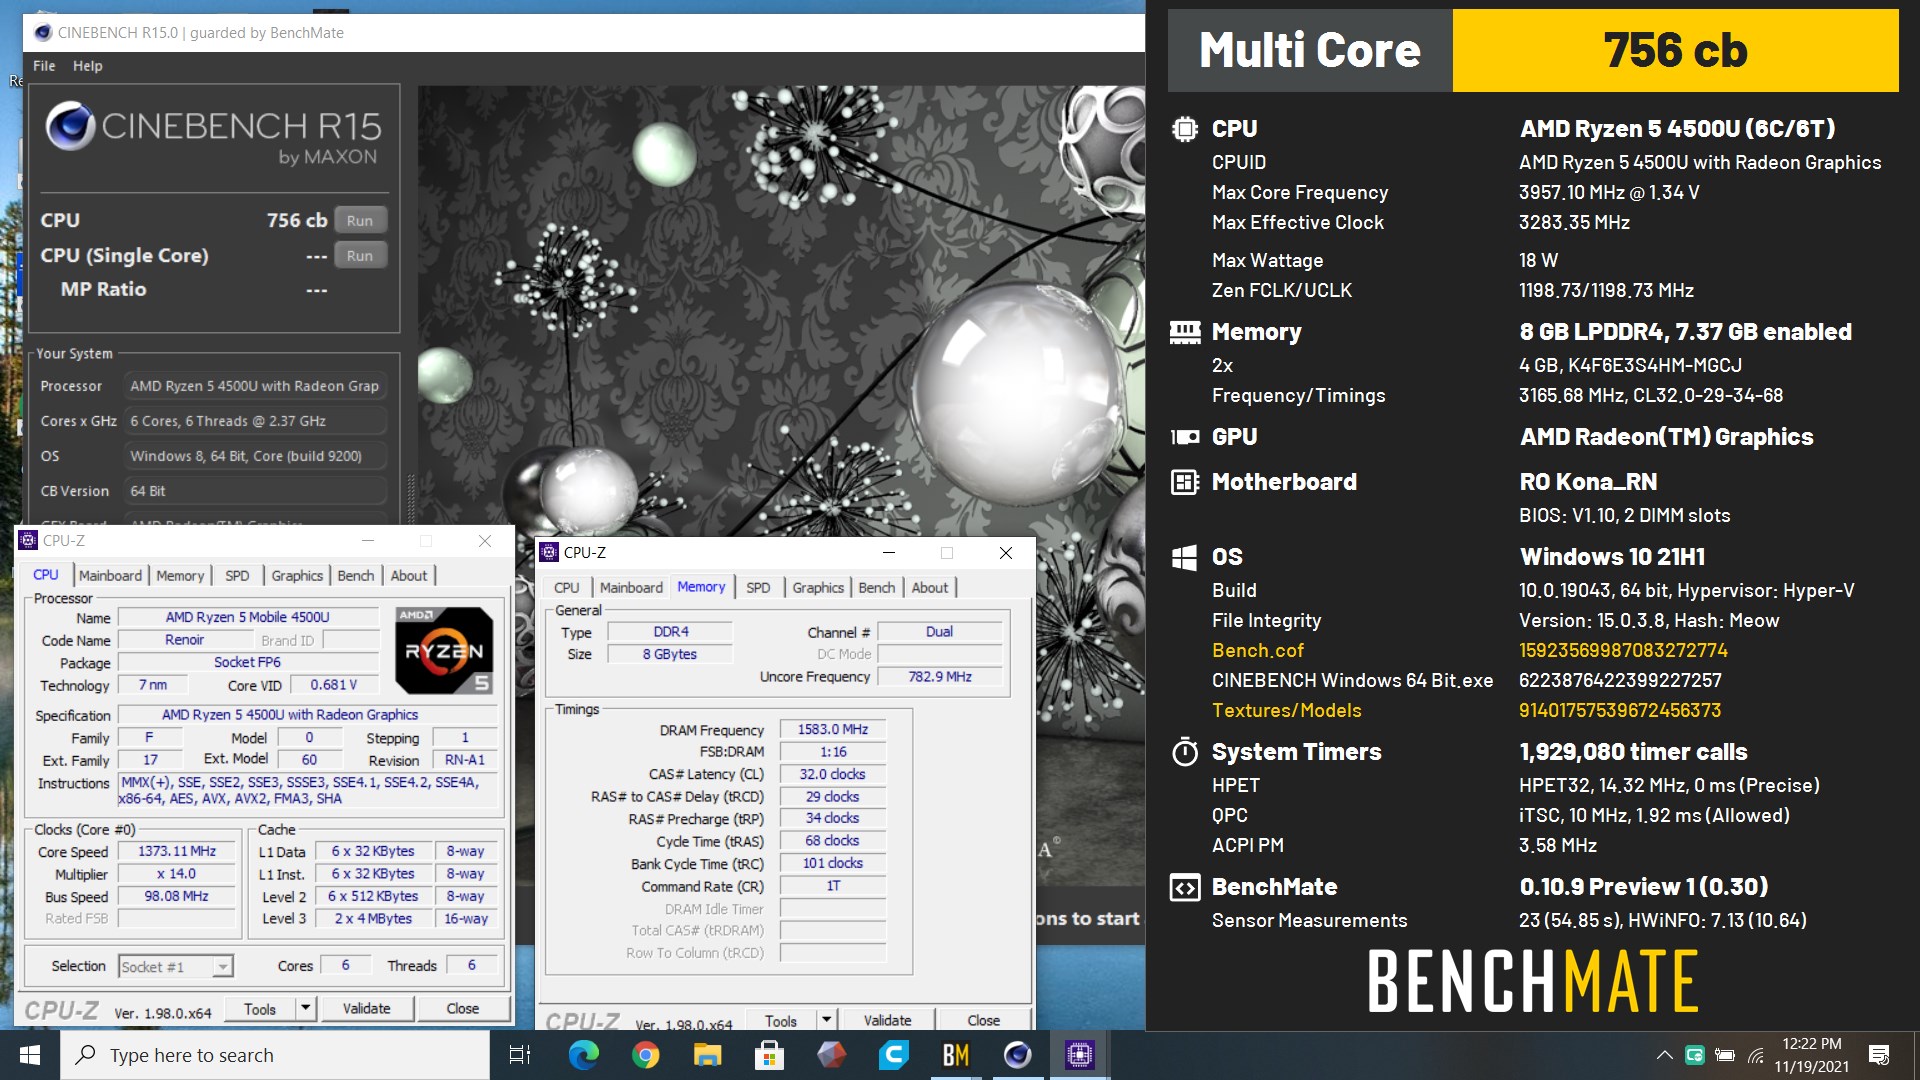The width and height of the screenshot is (1920, 1080).
Task: Select Memory tab in left CPU-Z window
Action: tap(180, 575)
